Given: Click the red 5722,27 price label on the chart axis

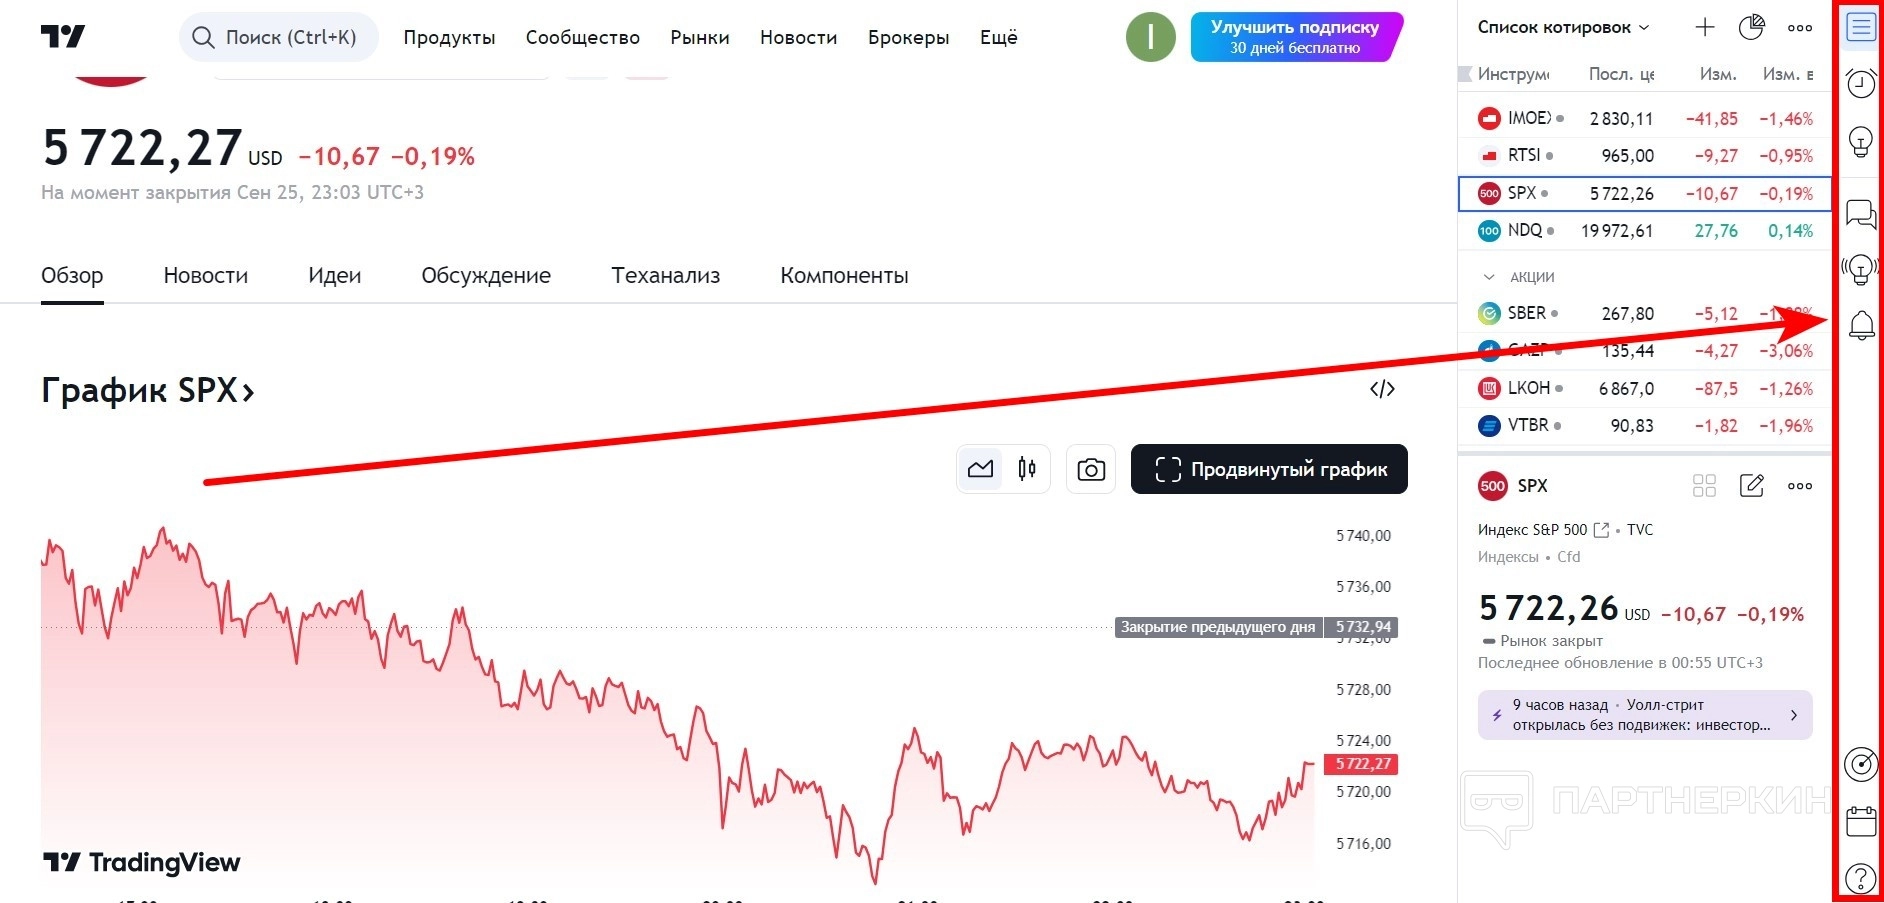Looking at the screenshot, I should click(x=1361, y=764).
